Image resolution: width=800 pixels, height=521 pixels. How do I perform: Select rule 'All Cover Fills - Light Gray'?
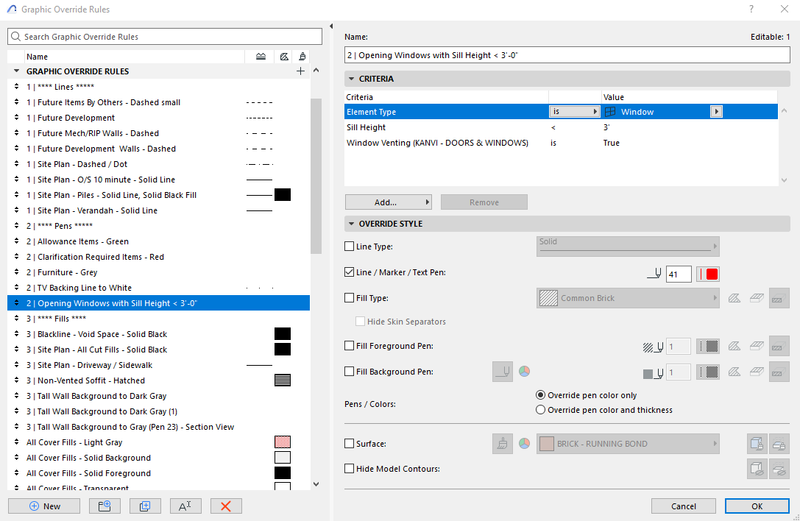[158, 442]
